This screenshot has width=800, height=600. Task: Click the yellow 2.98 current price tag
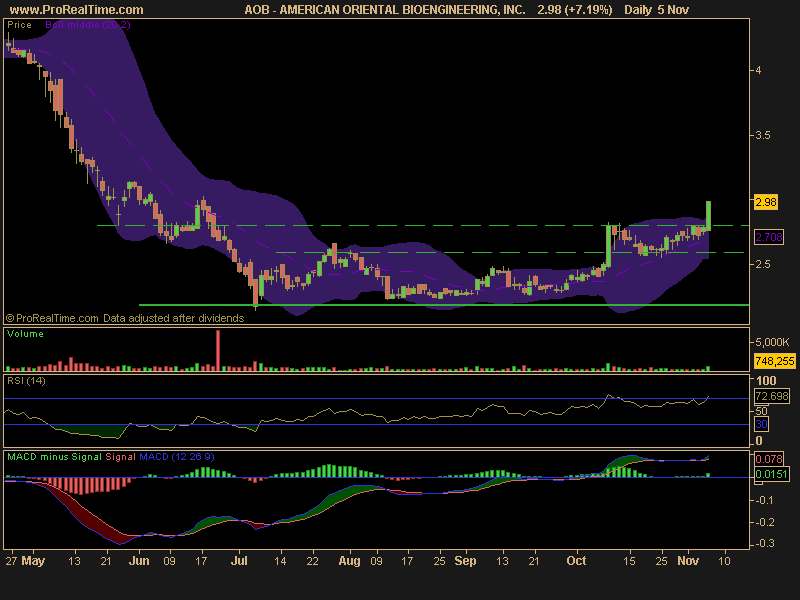pyautogui.click(x=766, y=202)
